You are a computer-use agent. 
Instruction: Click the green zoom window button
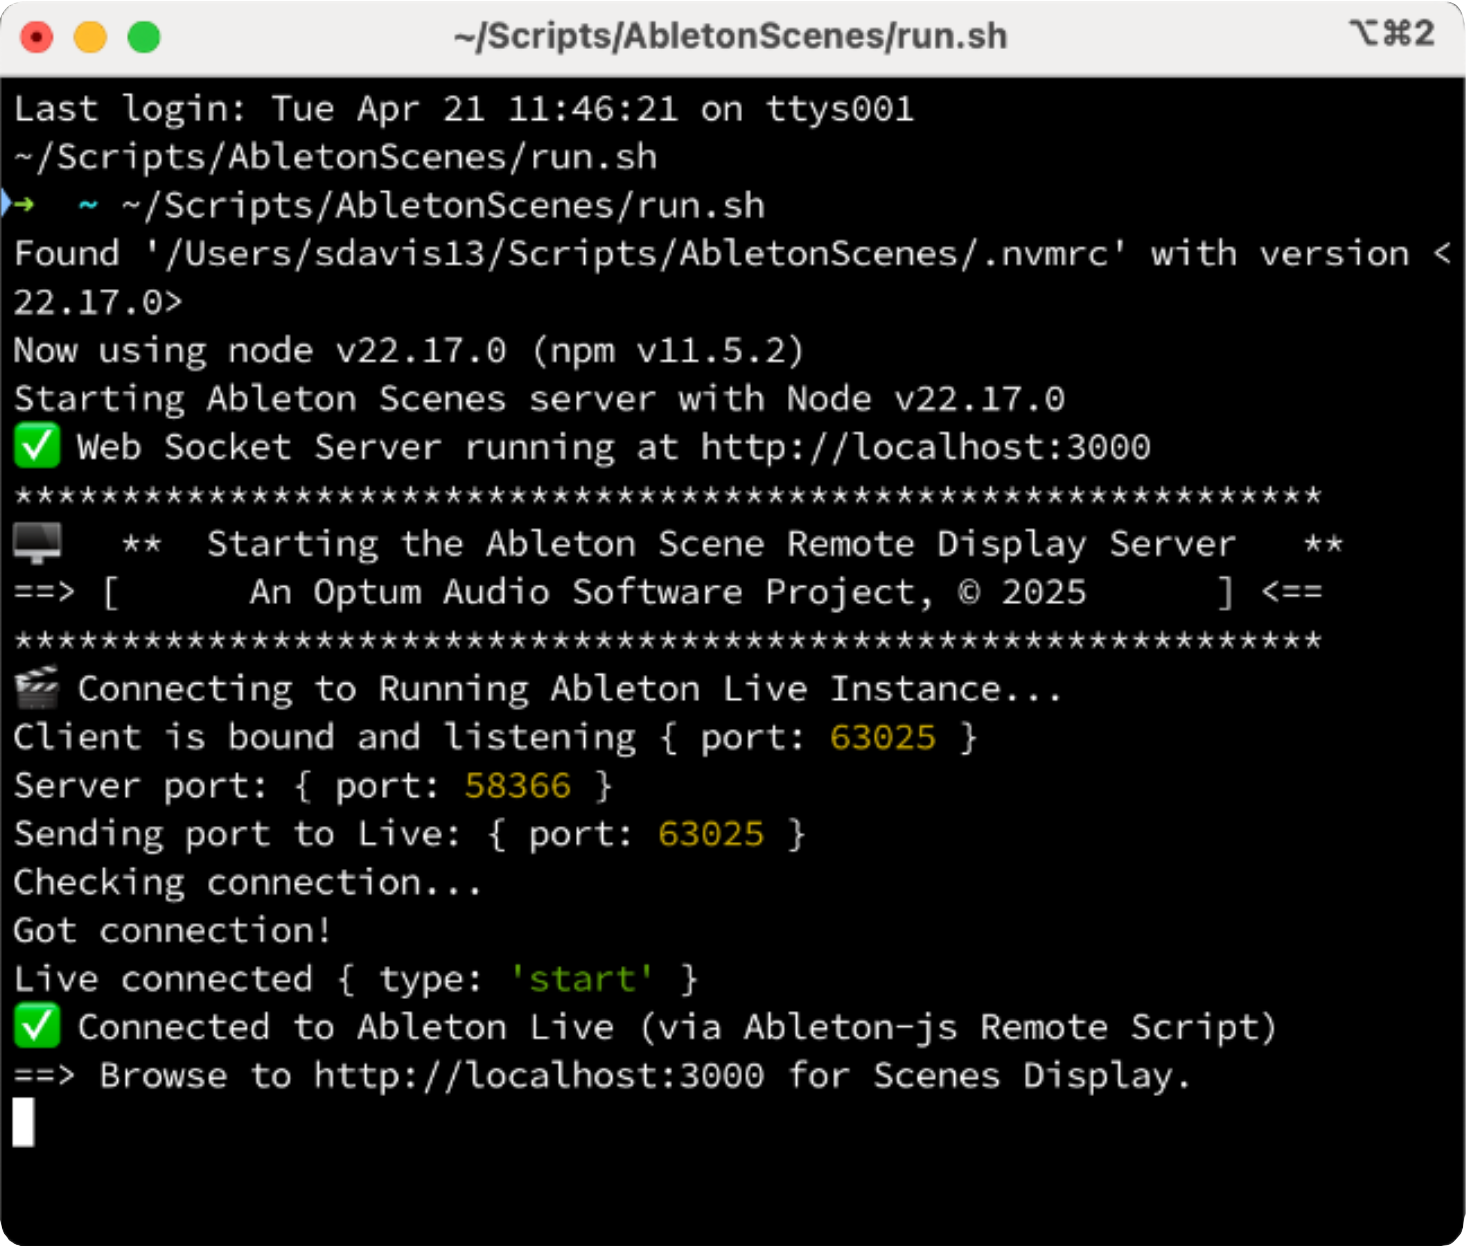pos(144,38)
